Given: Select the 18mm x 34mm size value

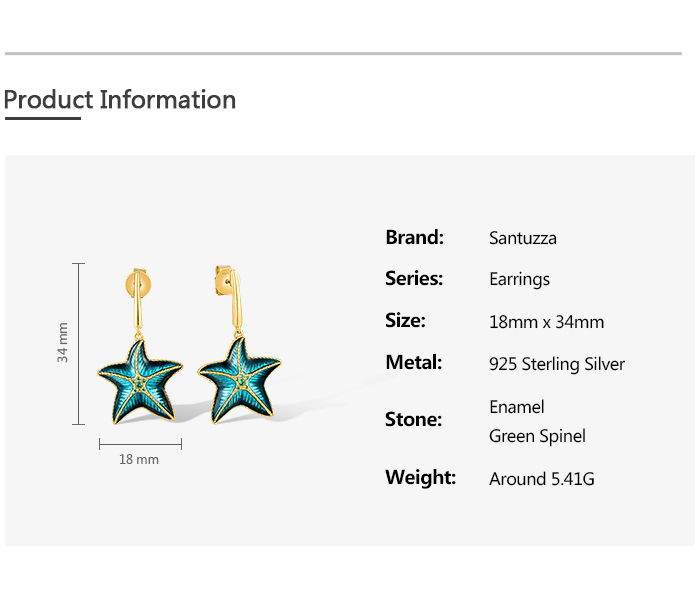Looking at the screenshot, I should pyautogui.click(x=546, y=322).
